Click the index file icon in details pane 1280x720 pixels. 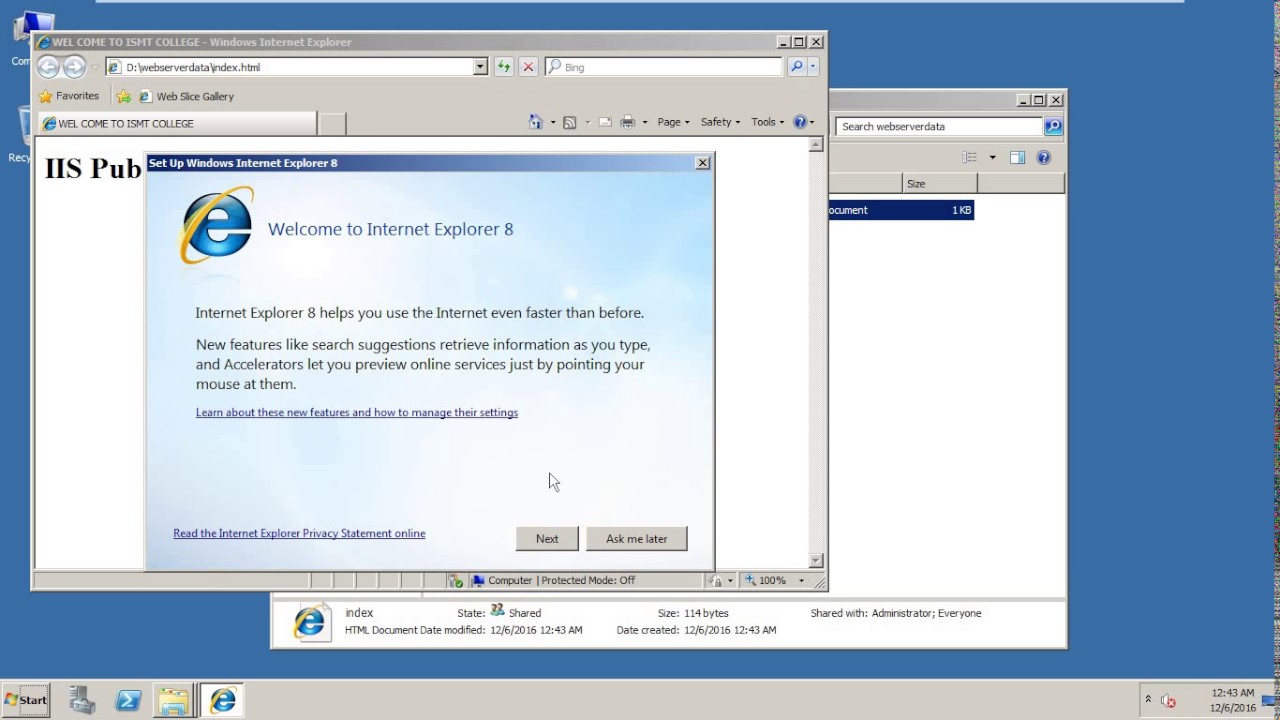coord(310,622)
